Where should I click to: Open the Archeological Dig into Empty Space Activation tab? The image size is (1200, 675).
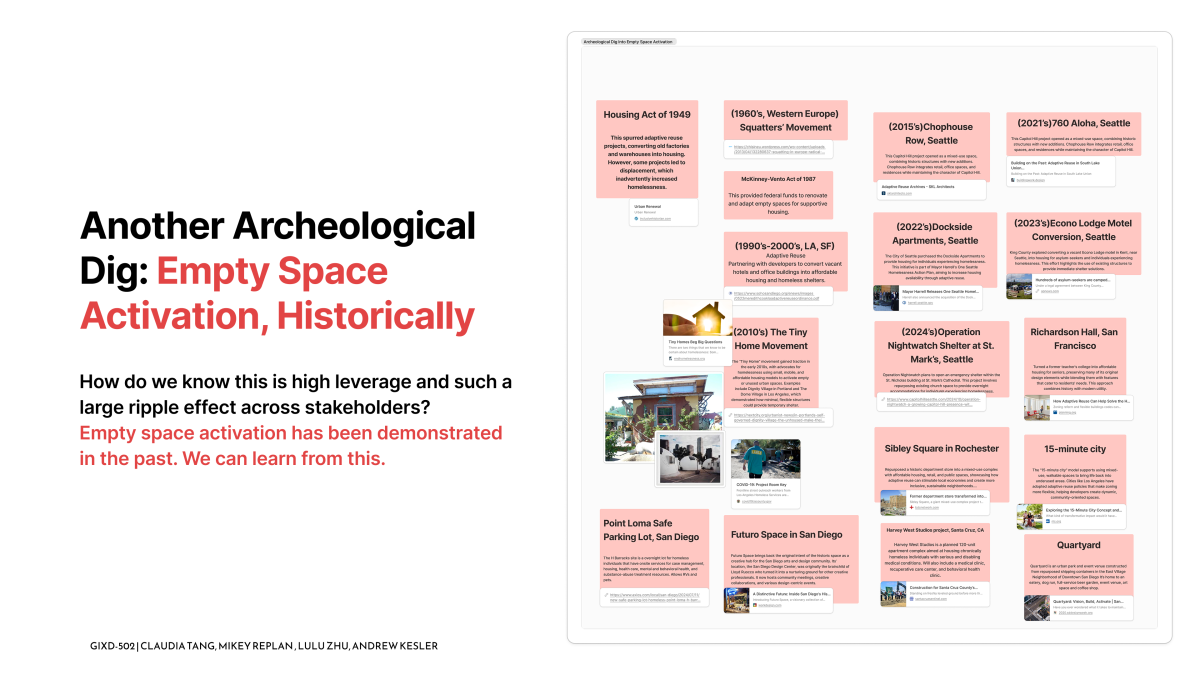[x=629, y=42]
